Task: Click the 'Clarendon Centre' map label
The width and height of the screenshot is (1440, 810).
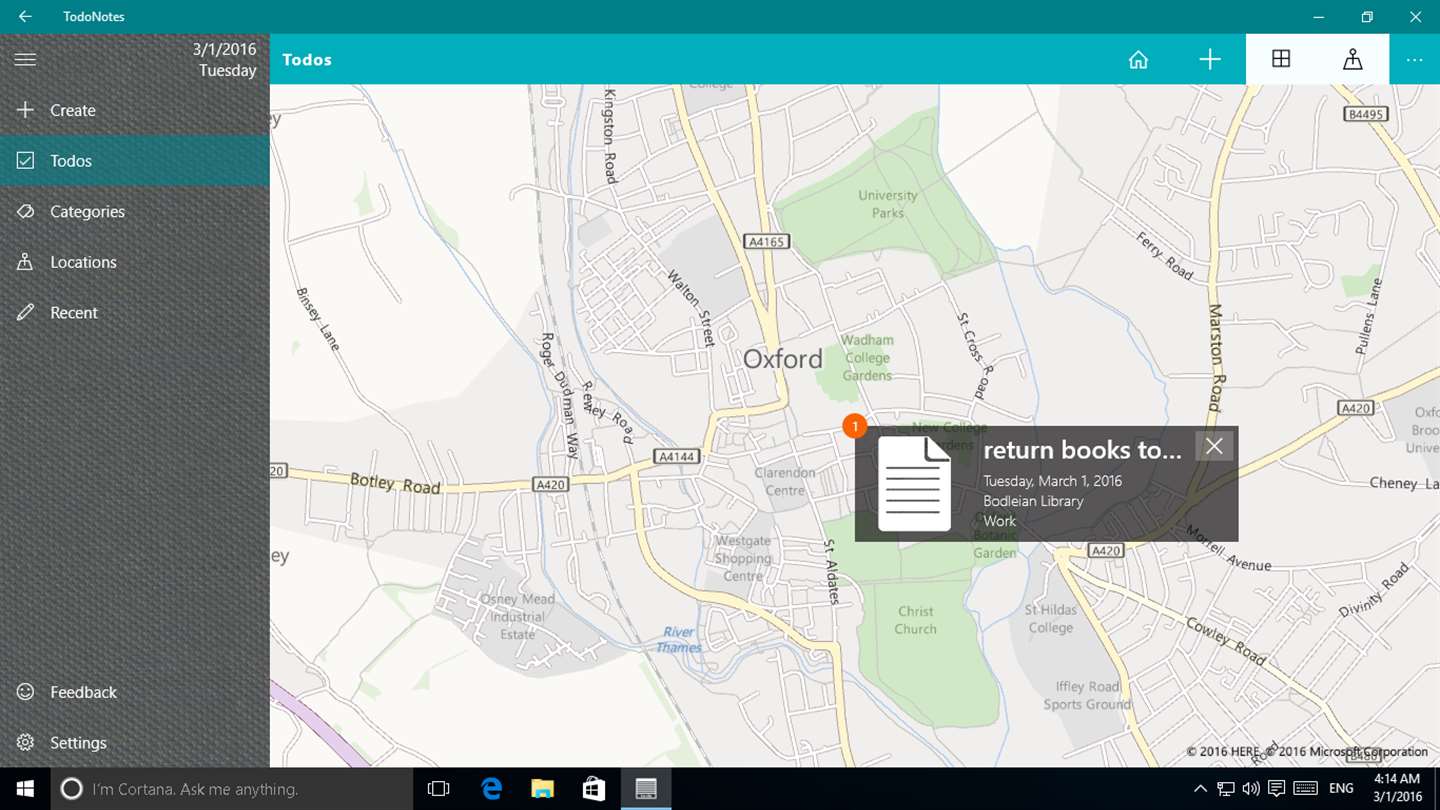Action: (785, 481)
